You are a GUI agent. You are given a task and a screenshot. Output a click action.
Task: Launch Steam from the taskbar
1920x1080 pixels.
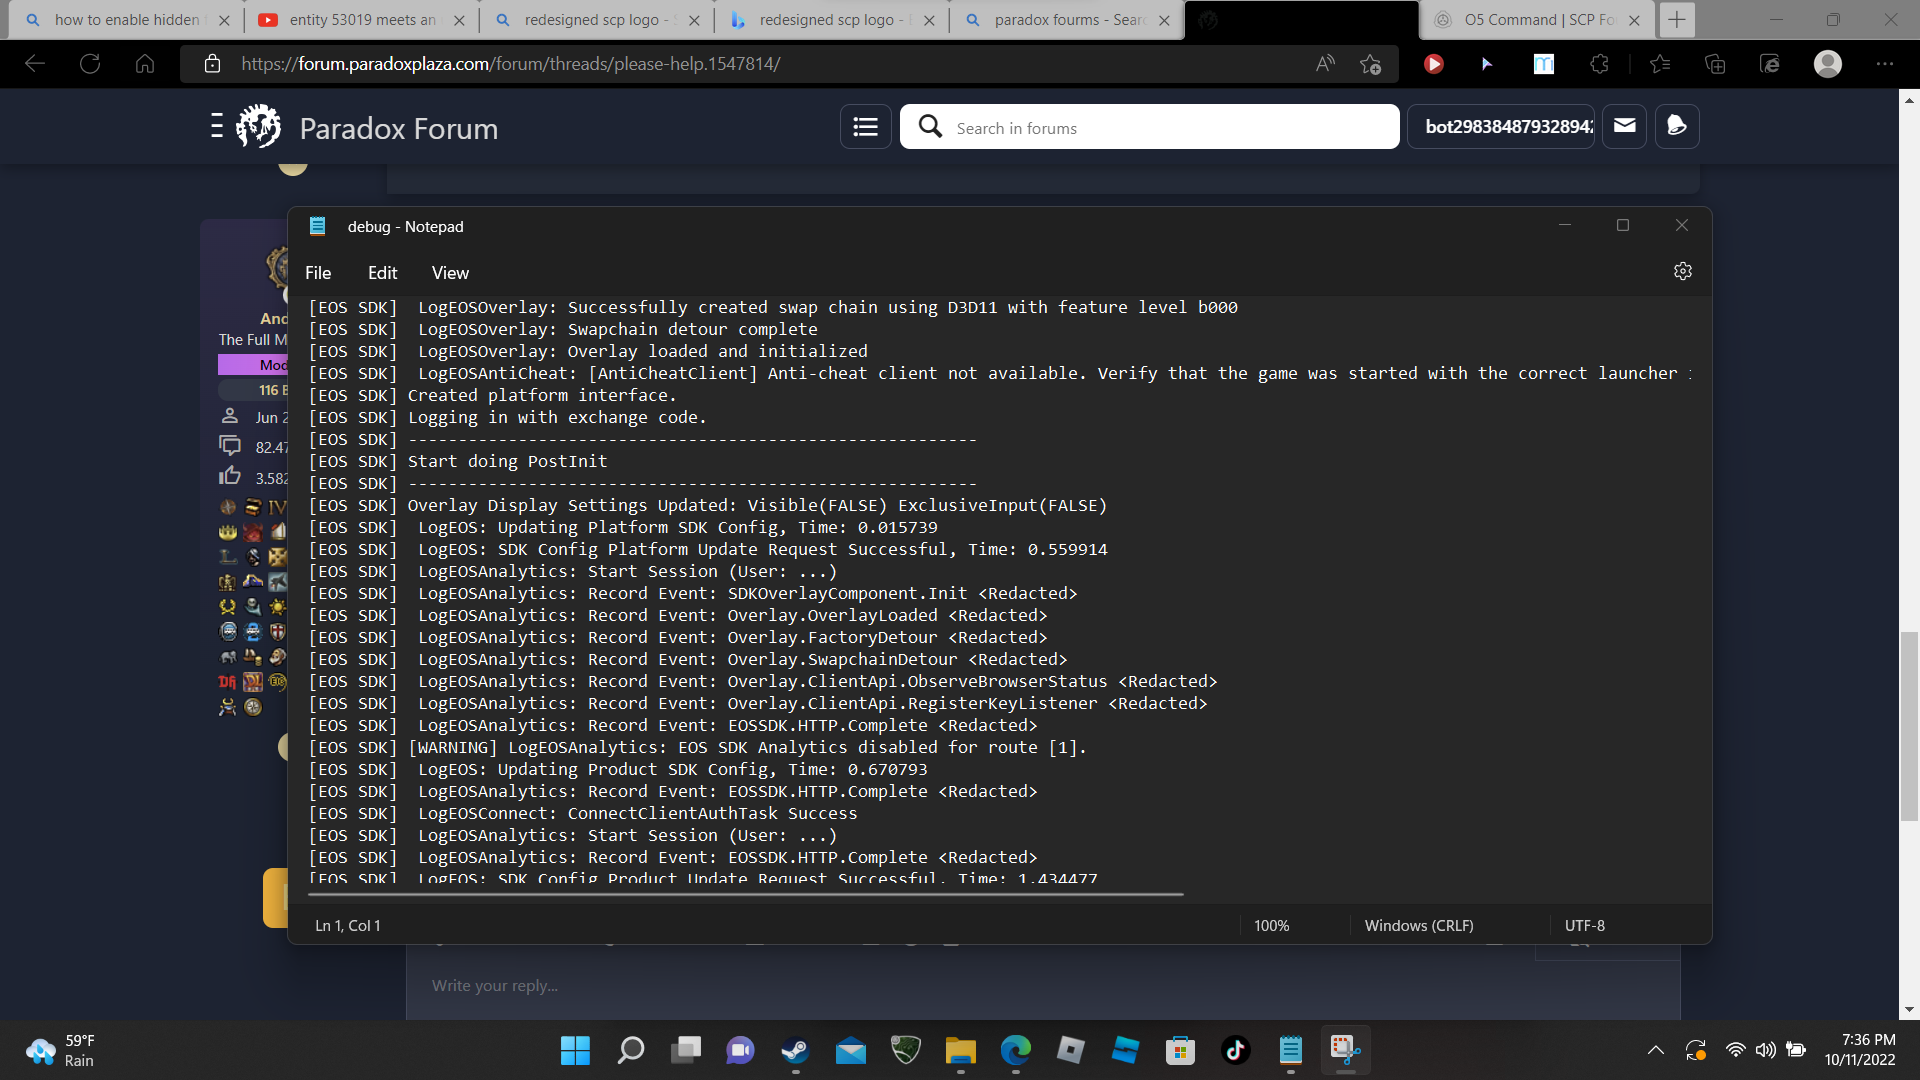[795, 1050]
